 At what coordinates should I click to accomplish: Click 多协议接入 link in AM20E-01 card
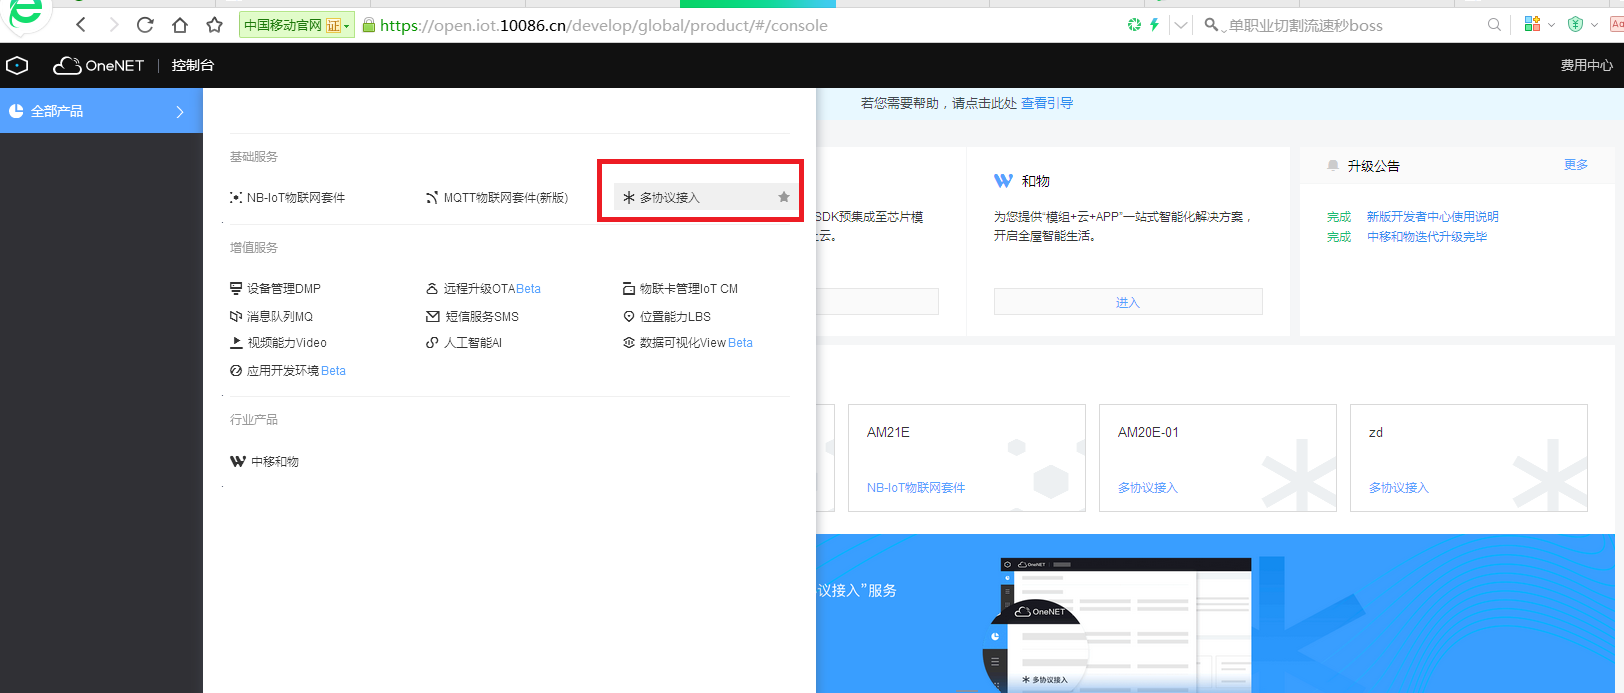point(1148,488)
